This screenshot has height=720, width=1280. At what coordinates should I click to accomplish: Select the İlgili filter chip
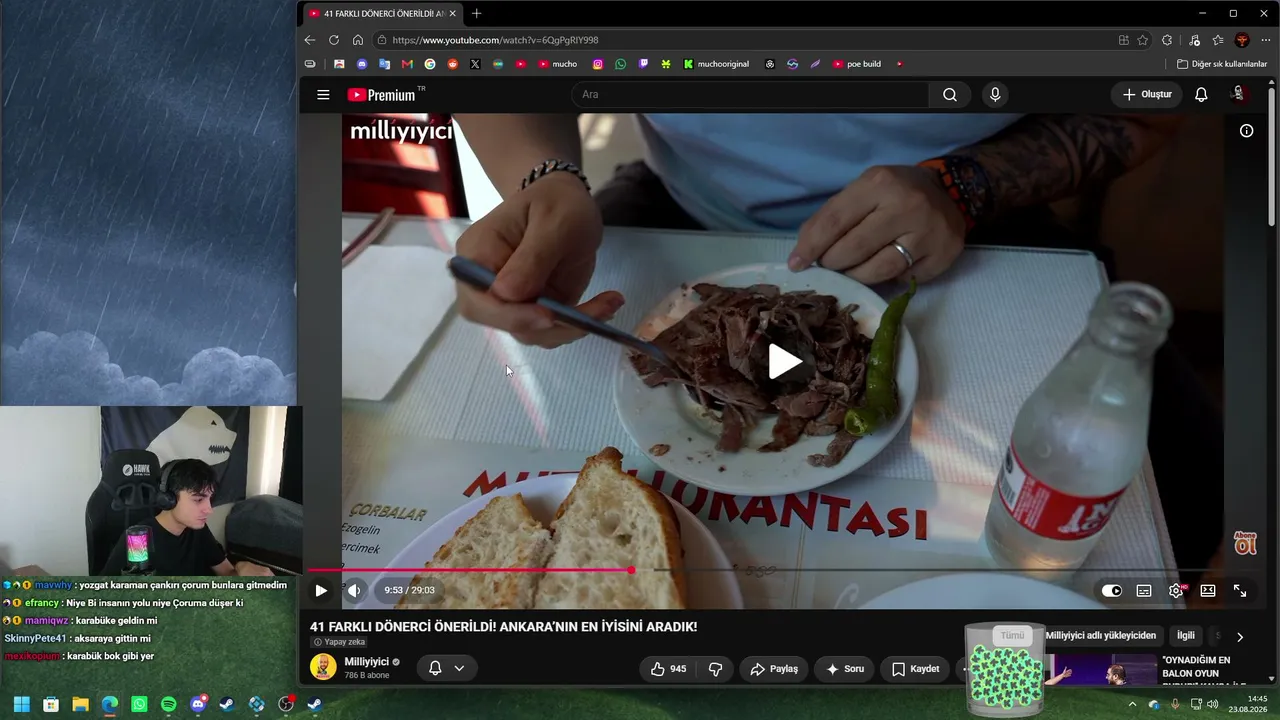[1186, 636]
